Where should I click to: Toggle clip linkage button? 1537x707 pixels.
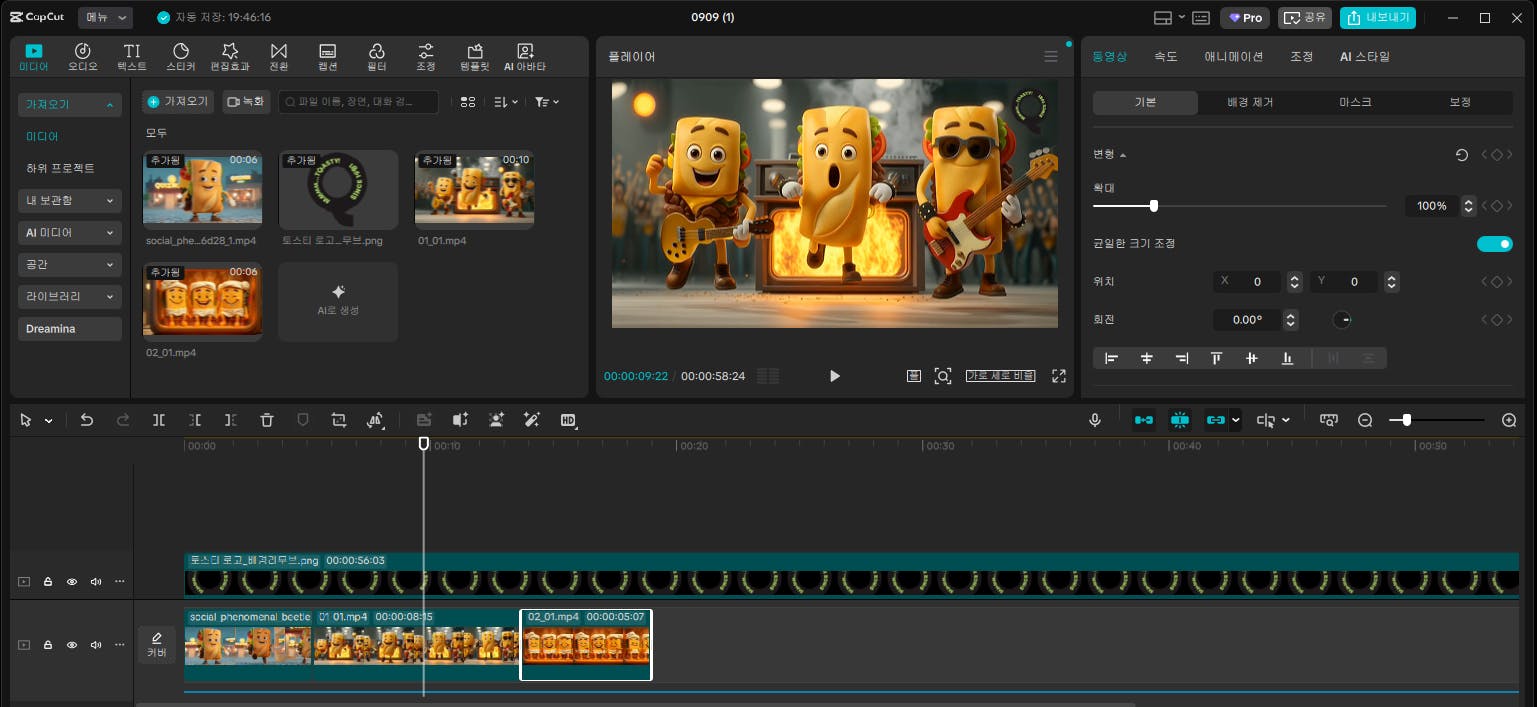point(1216,420)
